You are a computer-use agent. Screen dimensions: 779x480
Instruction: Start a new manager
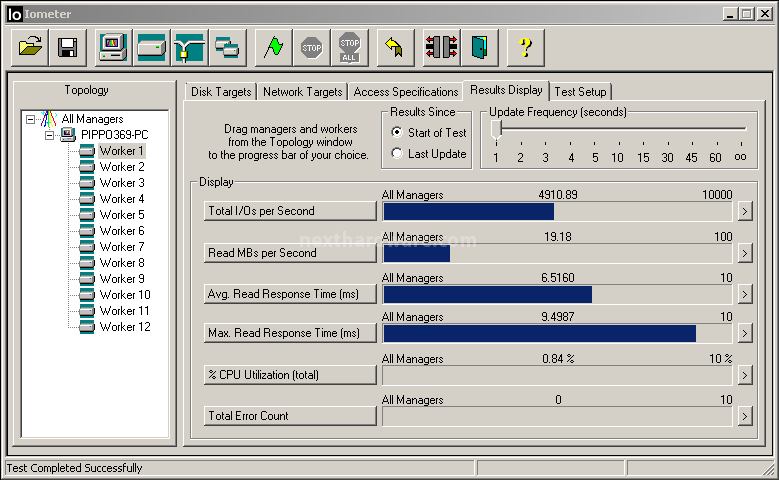click(113, 48)
